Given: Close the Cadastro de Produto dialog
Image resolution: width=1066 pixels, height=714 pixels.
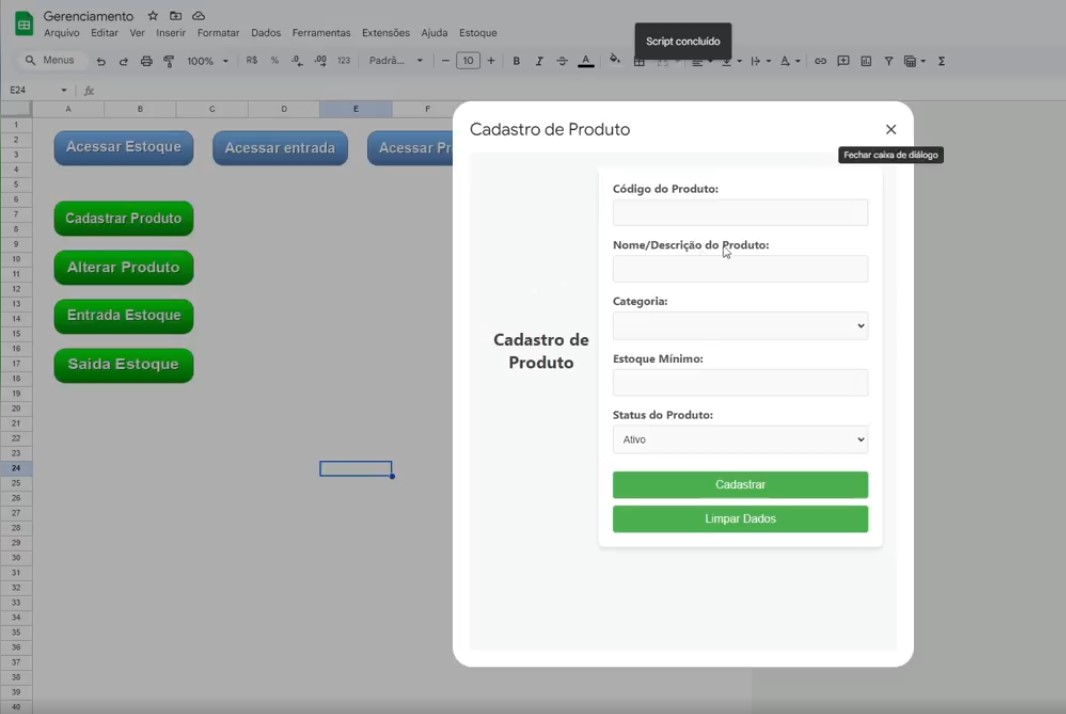Looking at the screenshot, I should click(891, 129).
